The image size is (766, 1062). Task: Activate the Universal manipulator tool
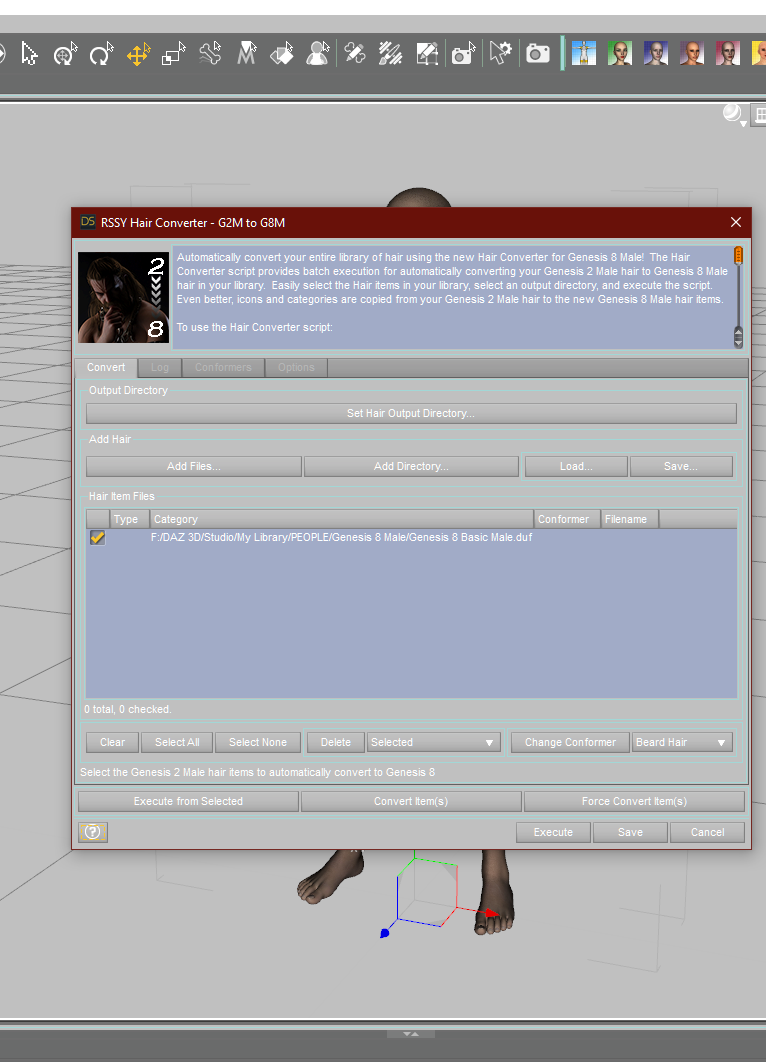65,54
